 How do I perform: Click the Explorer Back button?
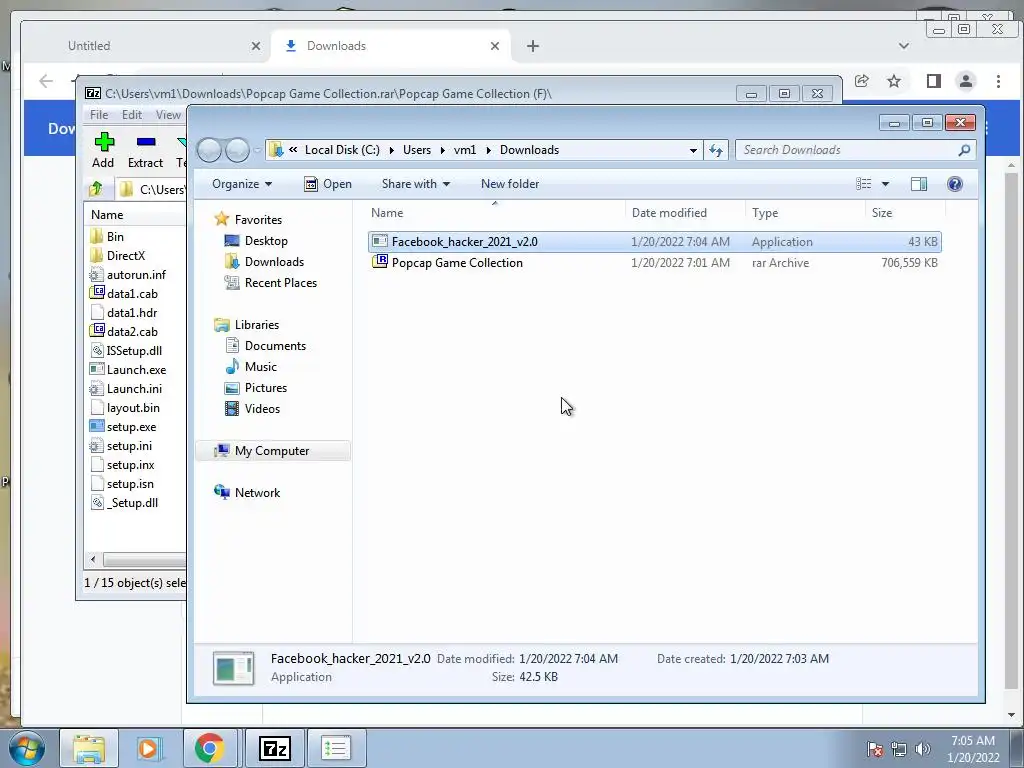click(209, 150)
